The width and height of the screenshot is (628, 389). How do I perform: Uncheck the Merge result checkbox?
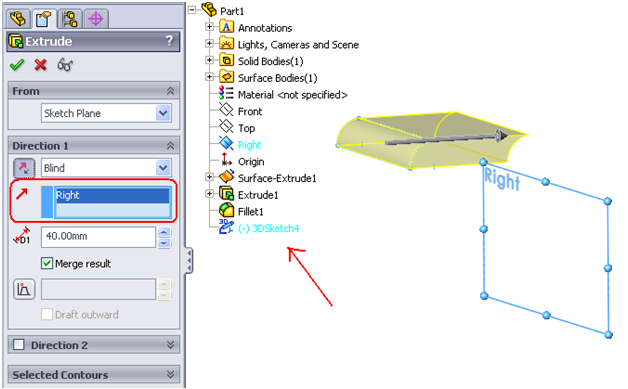[x=47, y=263]
